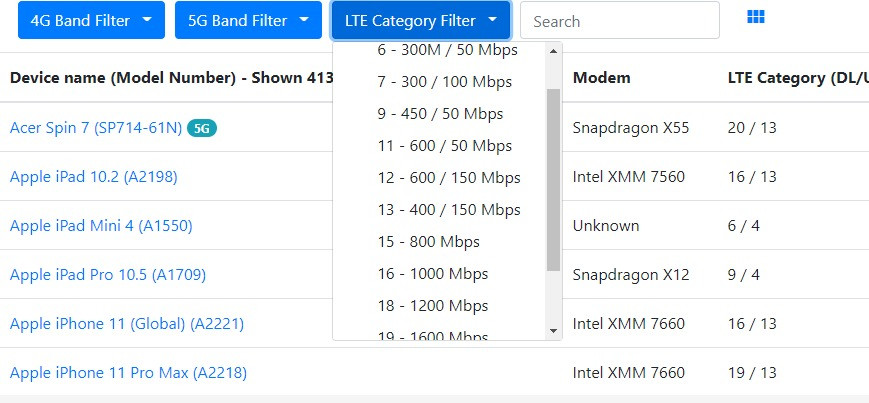This screenshot has height=403, width=869.
Task: Open the 5G Band Filter dropdown
Action: (248, 21)
